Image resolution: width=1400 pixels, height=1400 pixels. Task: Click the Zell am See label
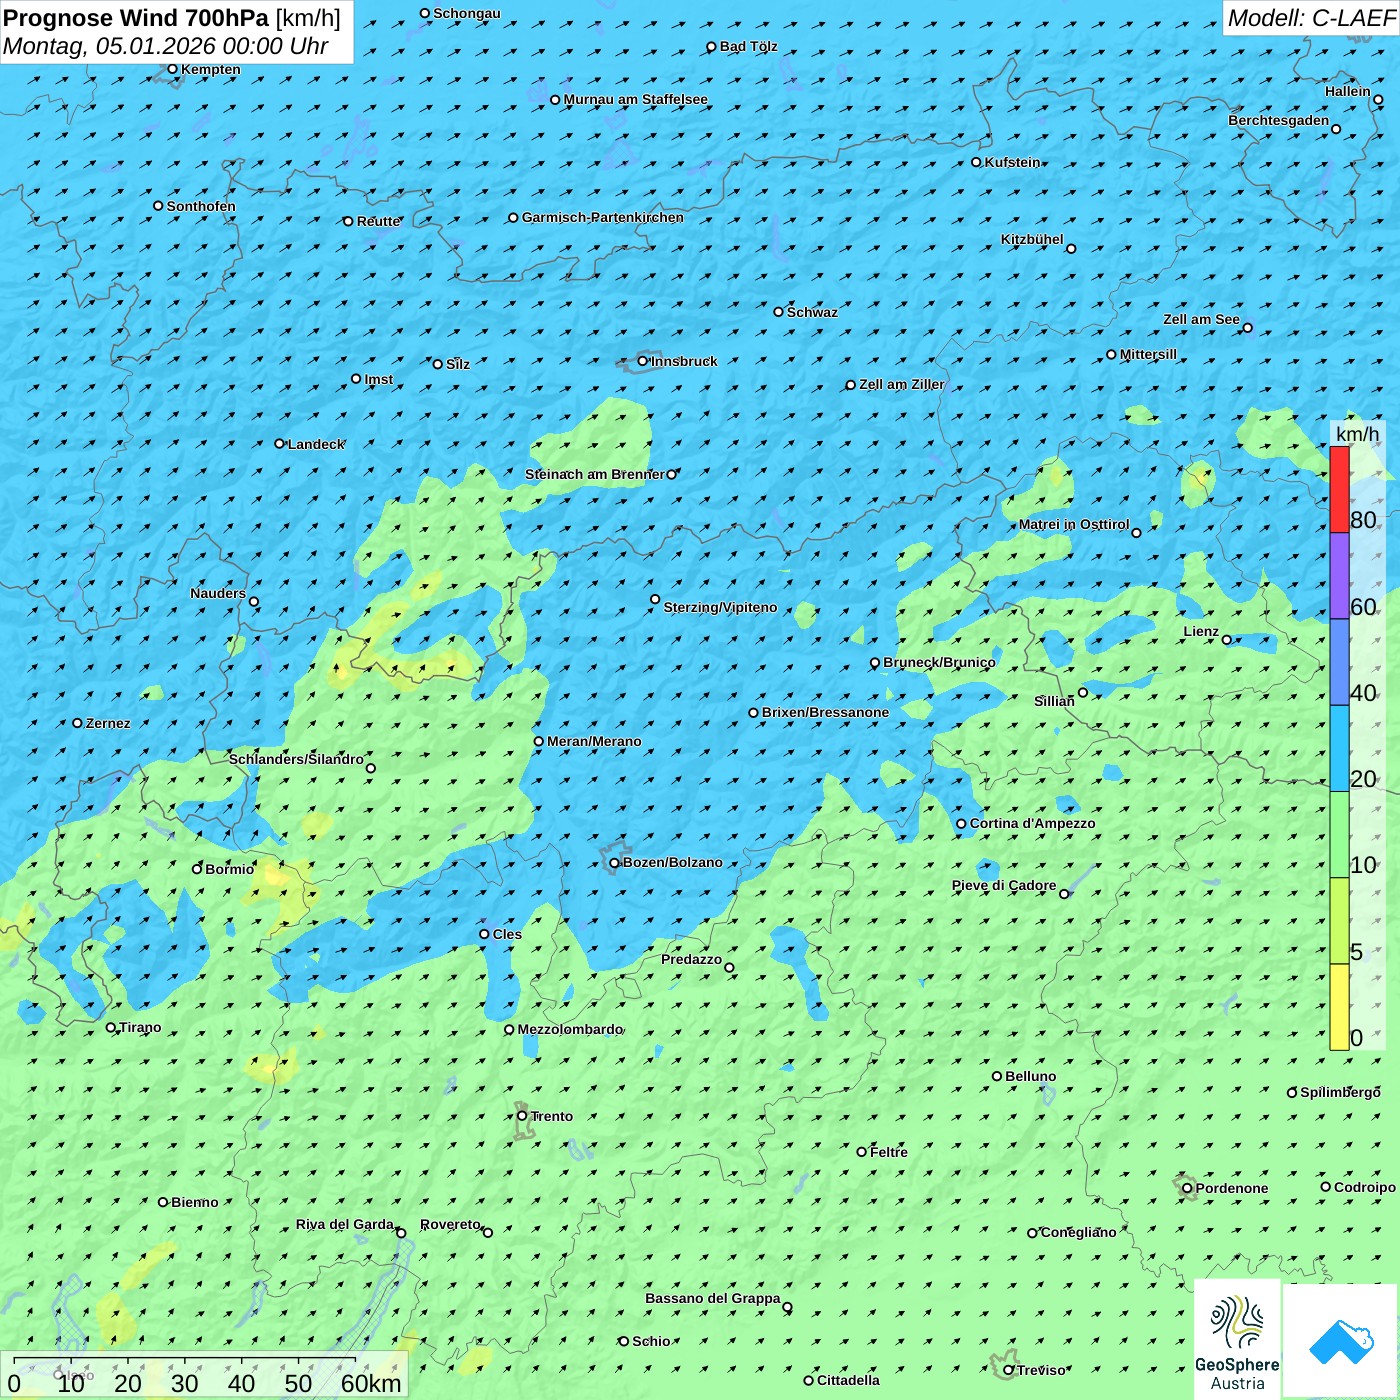tap(1201, 319)
